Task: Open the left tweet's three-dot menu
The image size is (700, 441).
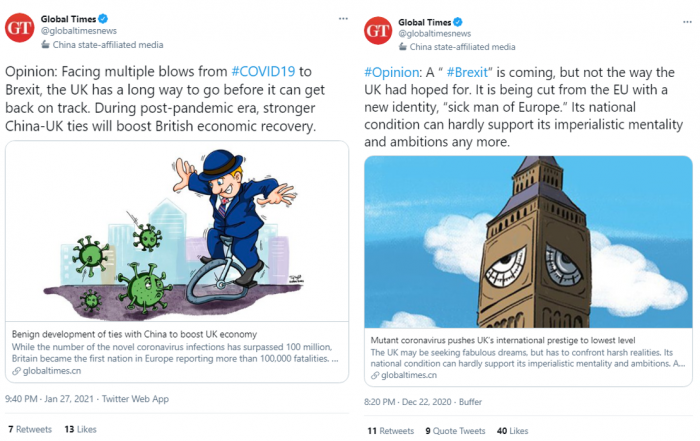Action: 343,19
